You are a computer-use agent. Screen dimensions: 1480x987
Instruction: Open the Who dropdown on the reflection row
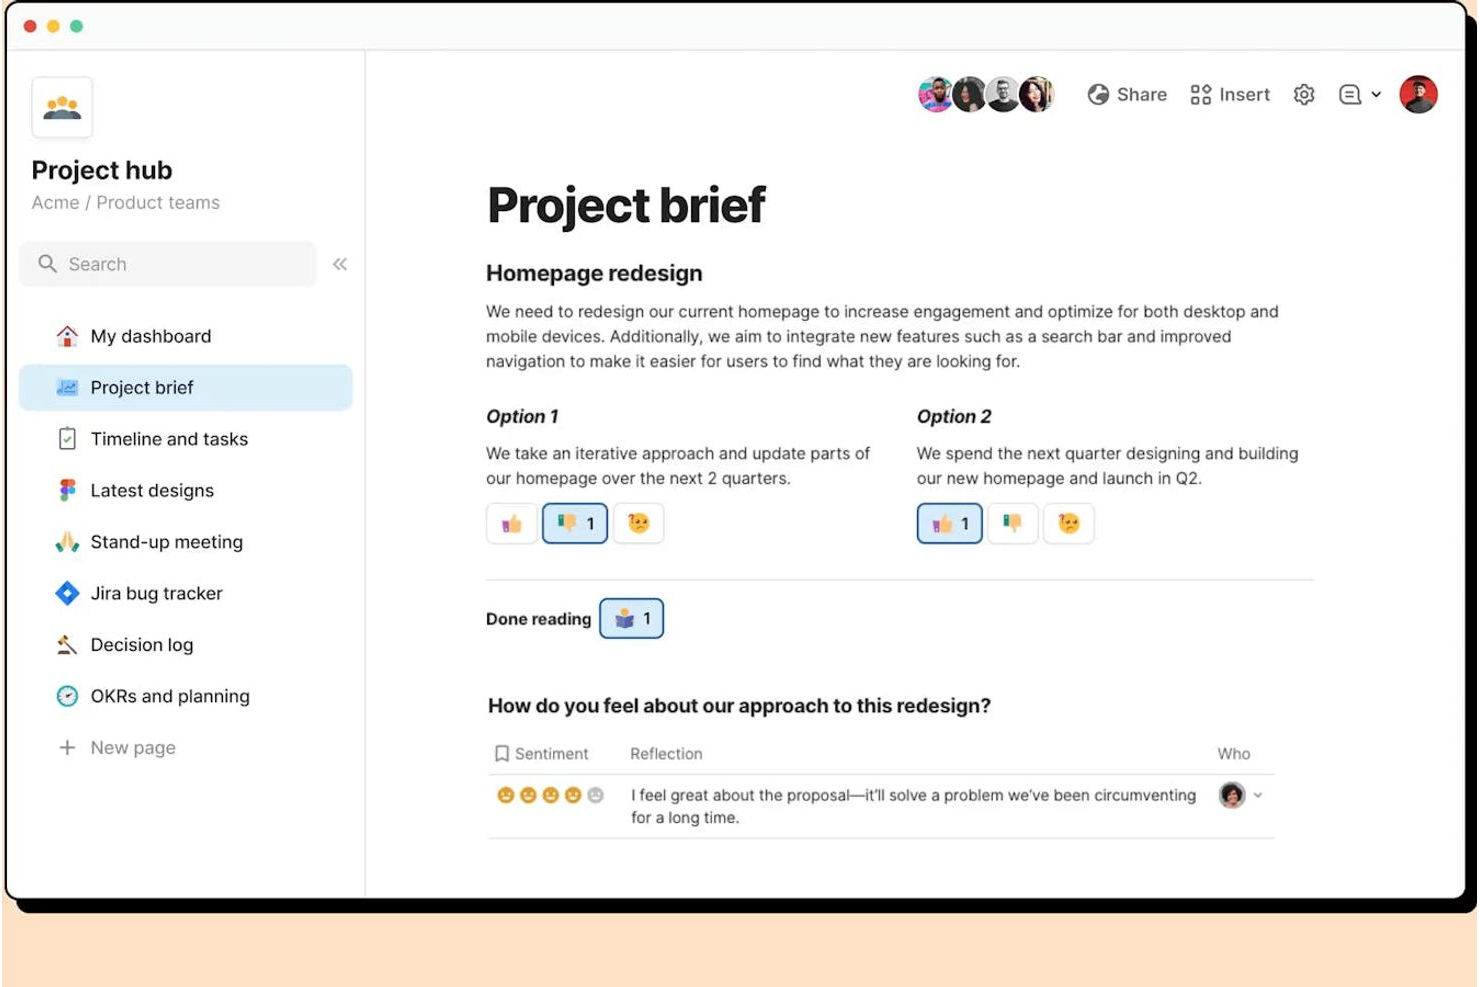pyautogui.click(x=1258, y=795)
